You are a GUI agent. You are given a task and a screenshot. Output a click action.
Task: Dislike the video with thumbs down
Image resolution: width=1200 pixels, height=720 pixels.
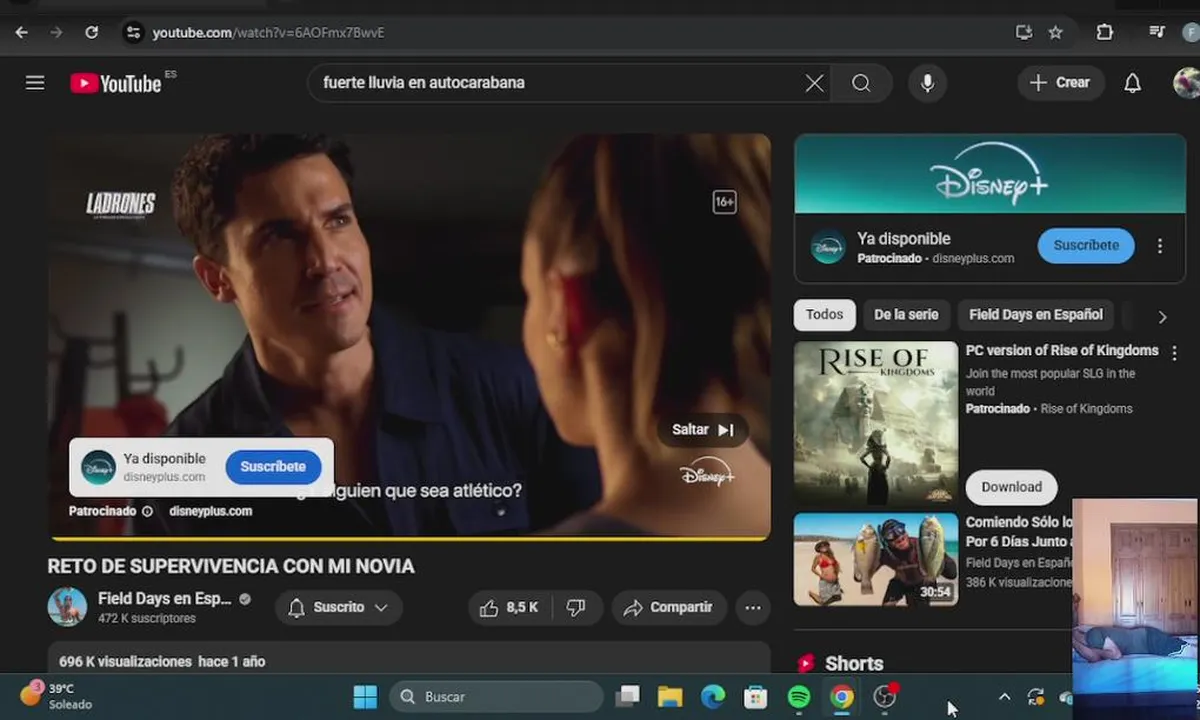point(576,607)
